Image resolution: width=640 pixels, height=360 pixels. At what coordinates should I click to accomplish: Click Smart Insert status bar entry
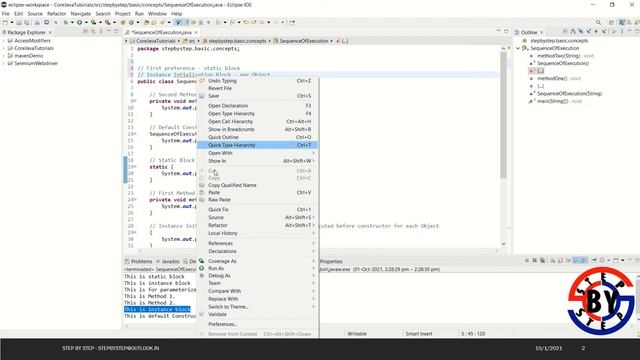pos(418,333)
